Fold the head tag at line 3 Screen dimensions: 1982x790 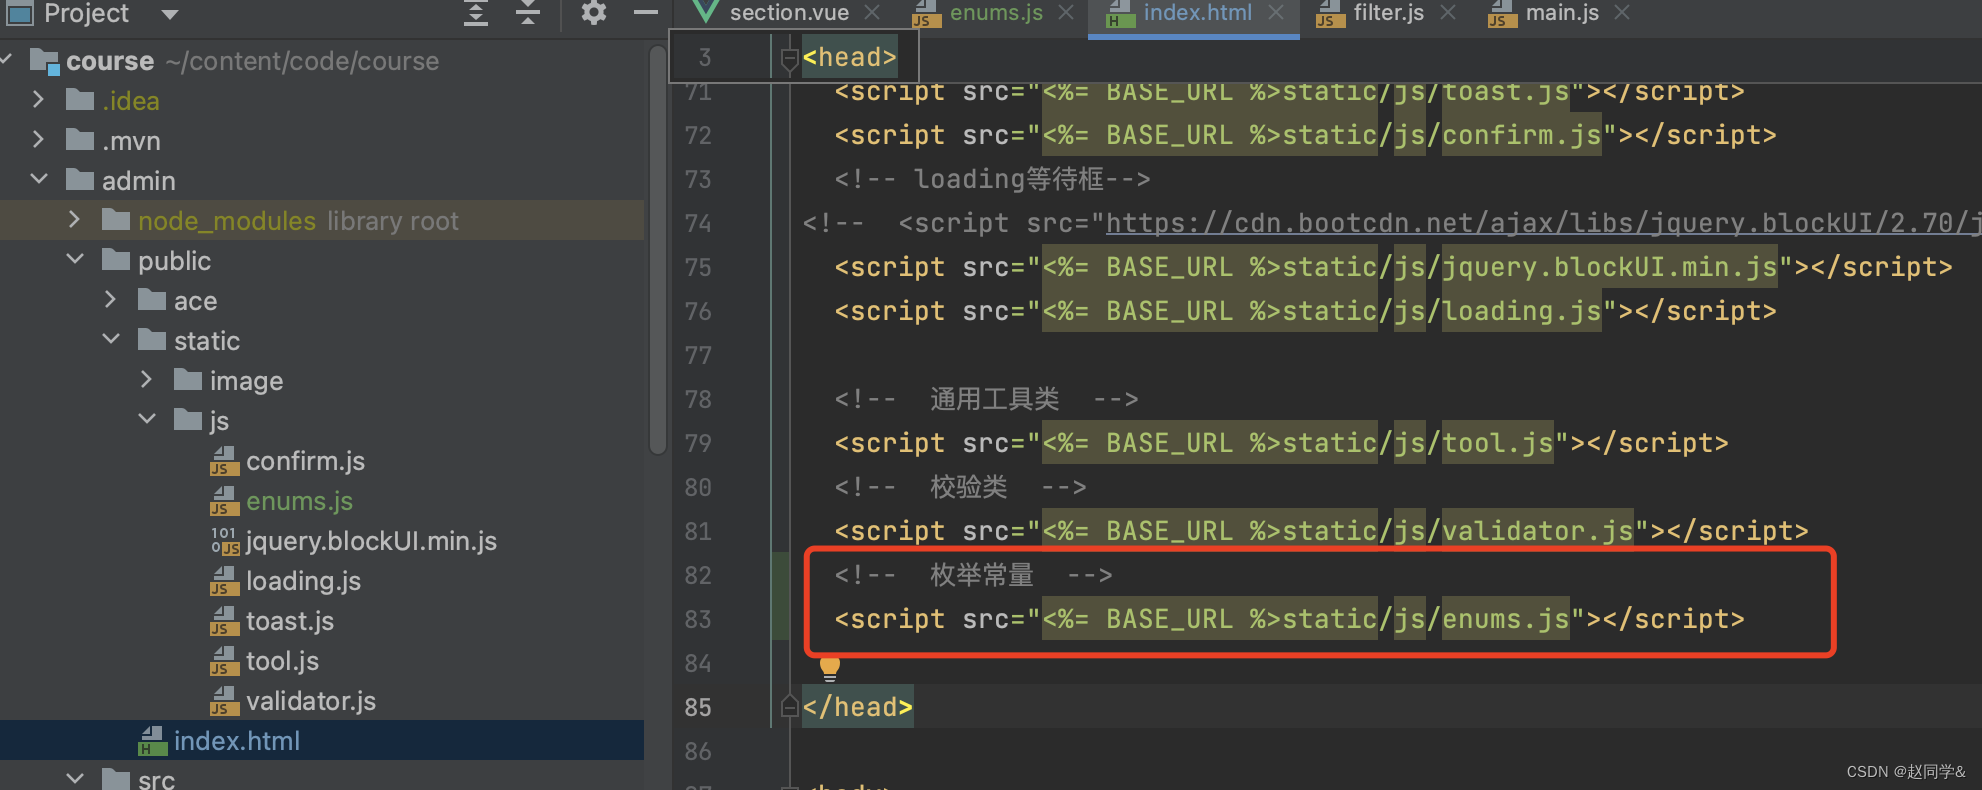tap(788, 59)
